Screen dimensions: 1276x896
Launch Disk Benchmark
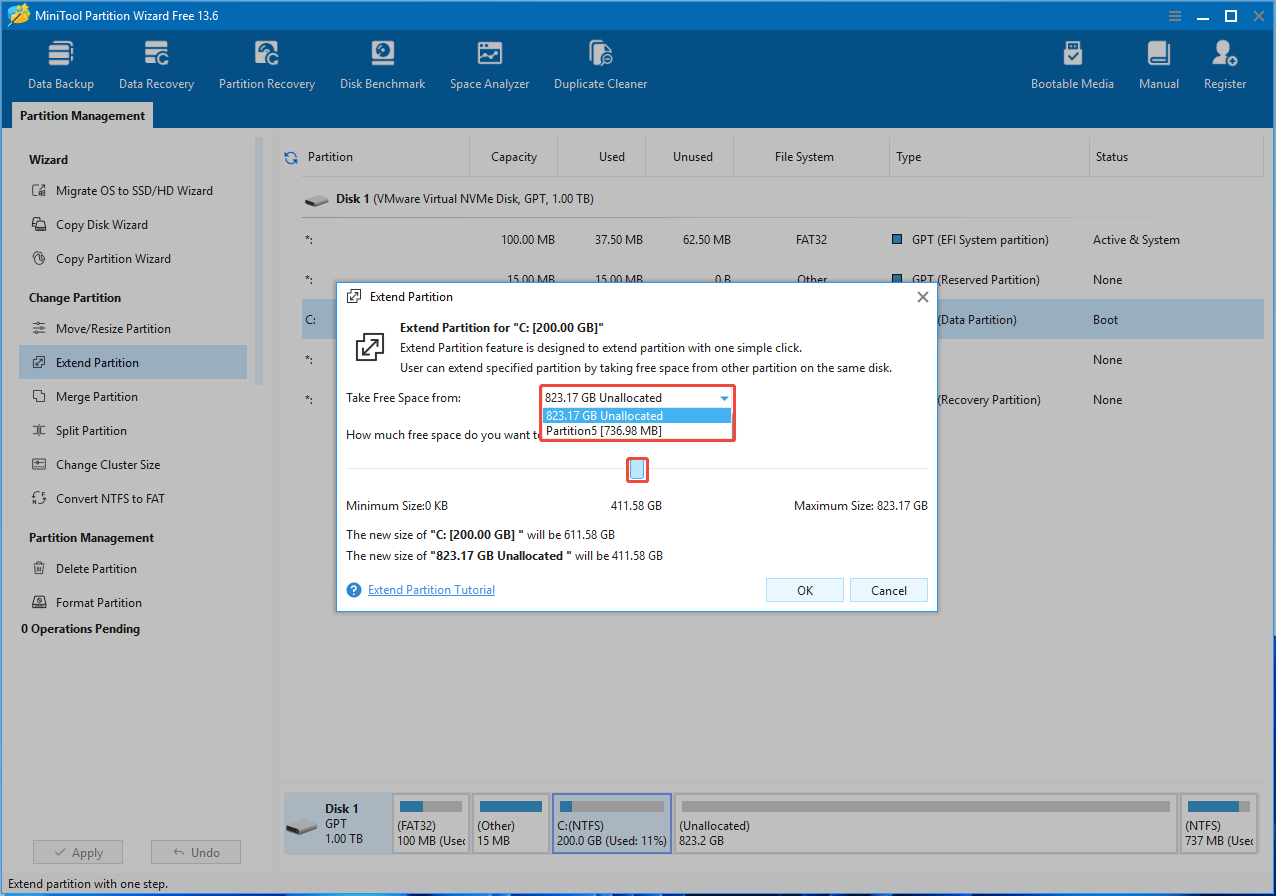(x=382, y=63)
